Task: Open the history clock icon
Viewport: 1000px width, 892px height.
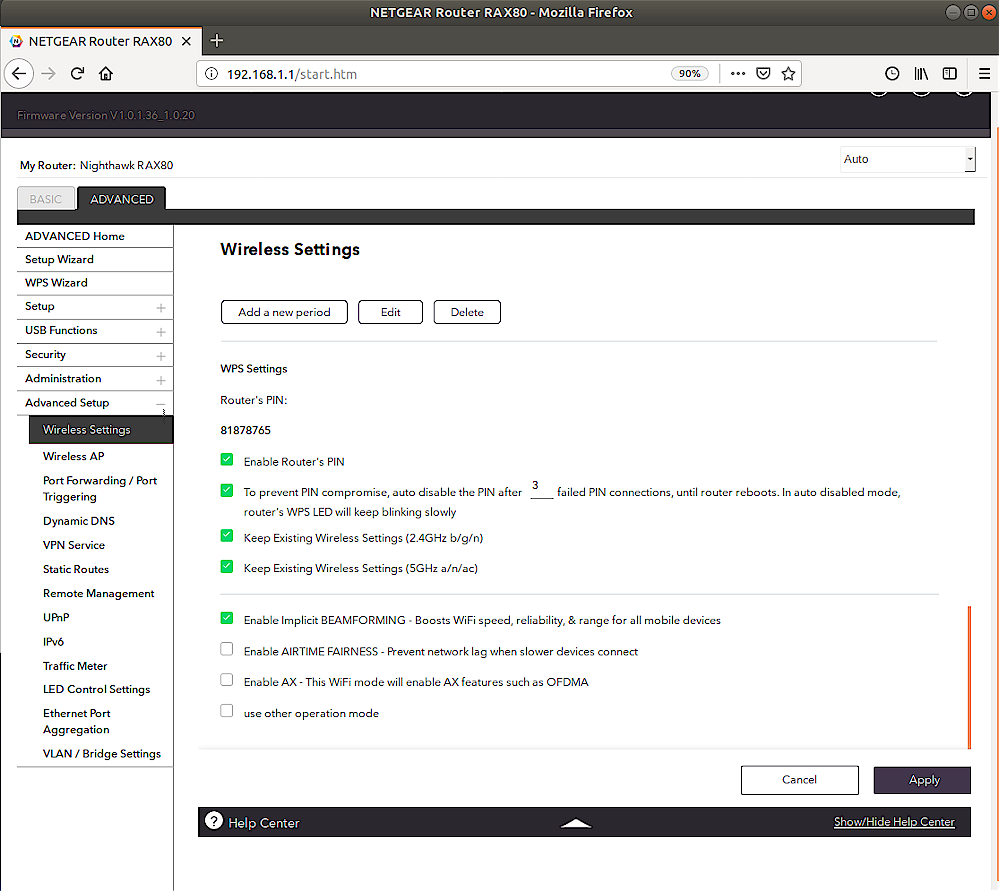Action: (x=892, y=74)
